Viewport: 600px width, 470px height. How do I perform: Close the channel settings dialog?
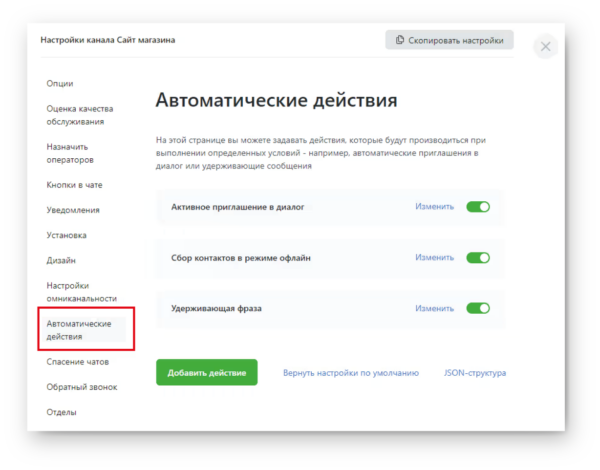[x=545, y=47]
